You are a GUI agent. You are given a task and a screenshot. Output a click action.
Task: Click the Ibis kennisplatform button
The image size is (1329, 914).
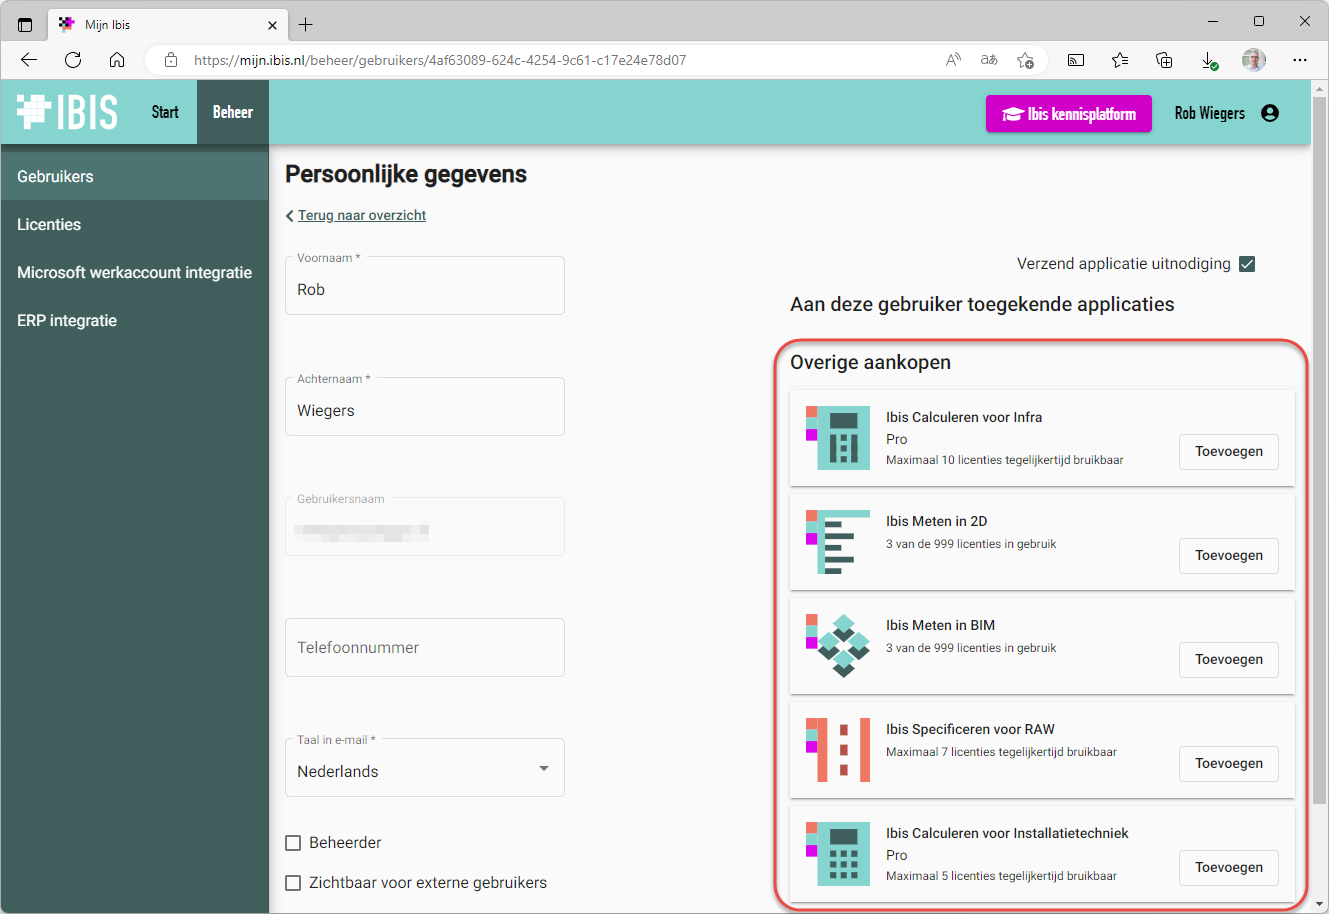point(1069,114)
